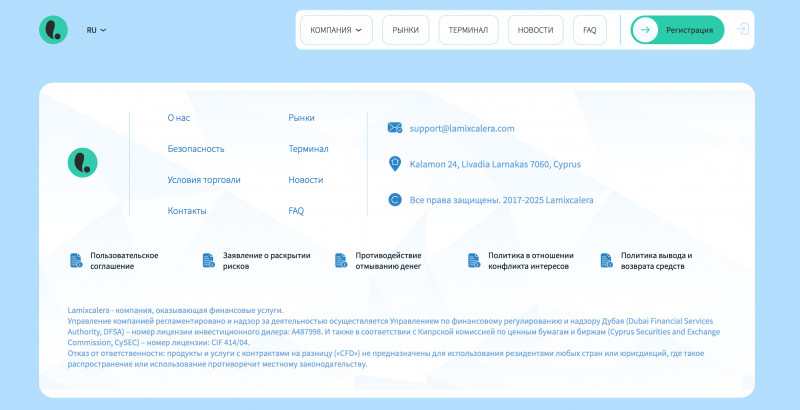Open the FAQ footer link
Screen dimensions: 800x410
pos(296,211)
